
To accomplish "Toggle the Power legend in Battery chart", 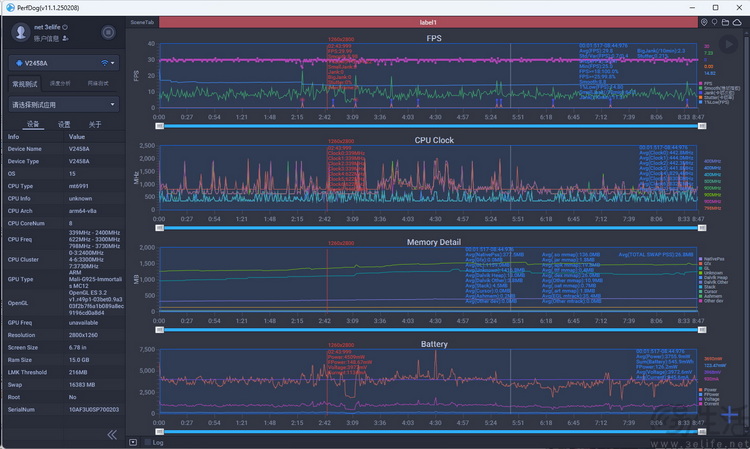I will (708, 390).
